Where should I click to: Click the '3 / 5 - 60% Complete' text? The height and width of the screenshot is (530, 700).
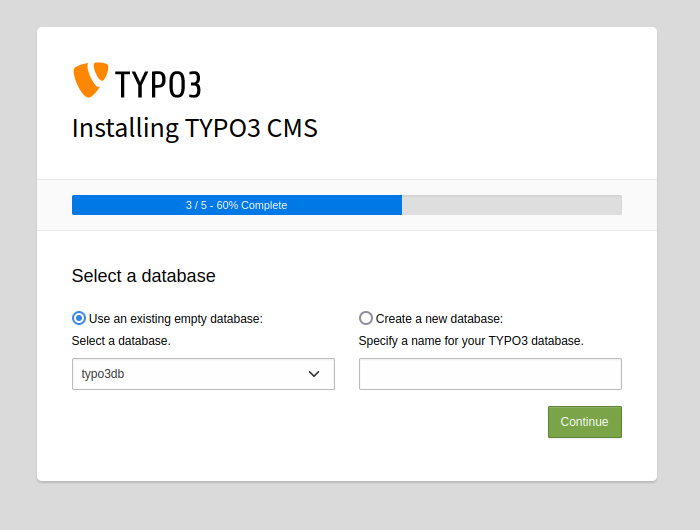point(236,205)
